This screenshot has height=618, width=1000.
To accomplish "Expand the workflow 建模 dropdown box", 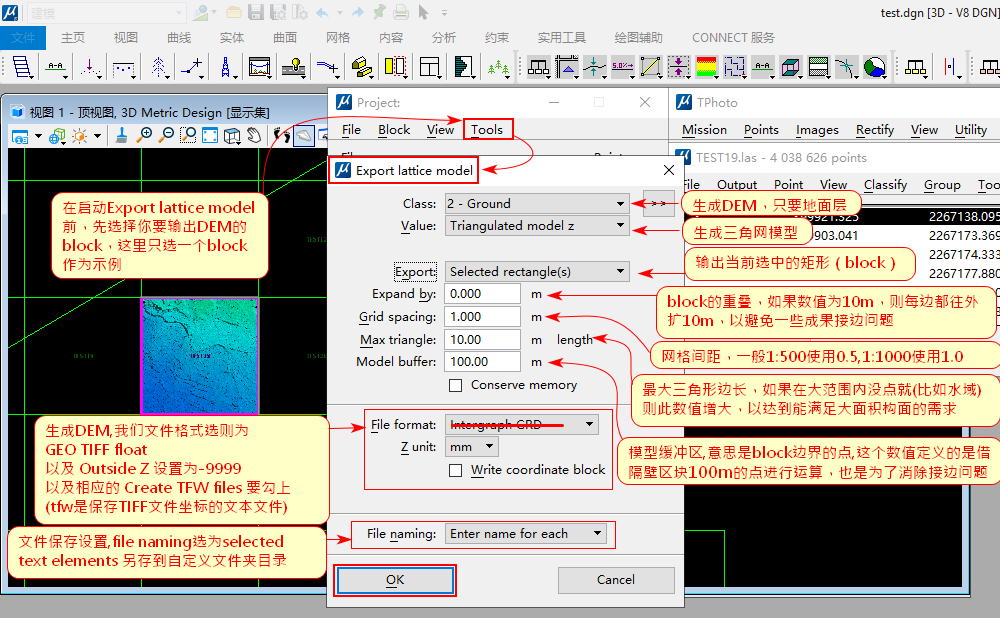I will click(107, 13).
